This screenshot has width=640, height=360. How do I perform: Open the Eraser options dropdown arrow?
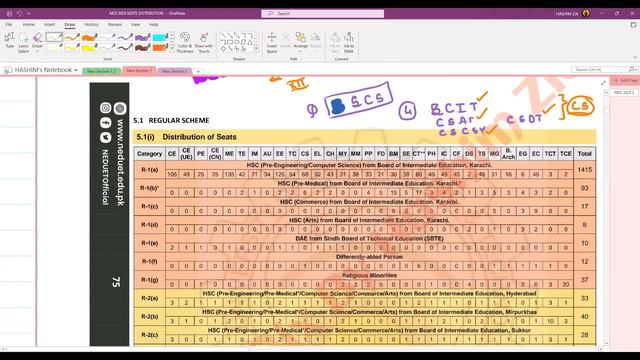(x=37, y=51)
